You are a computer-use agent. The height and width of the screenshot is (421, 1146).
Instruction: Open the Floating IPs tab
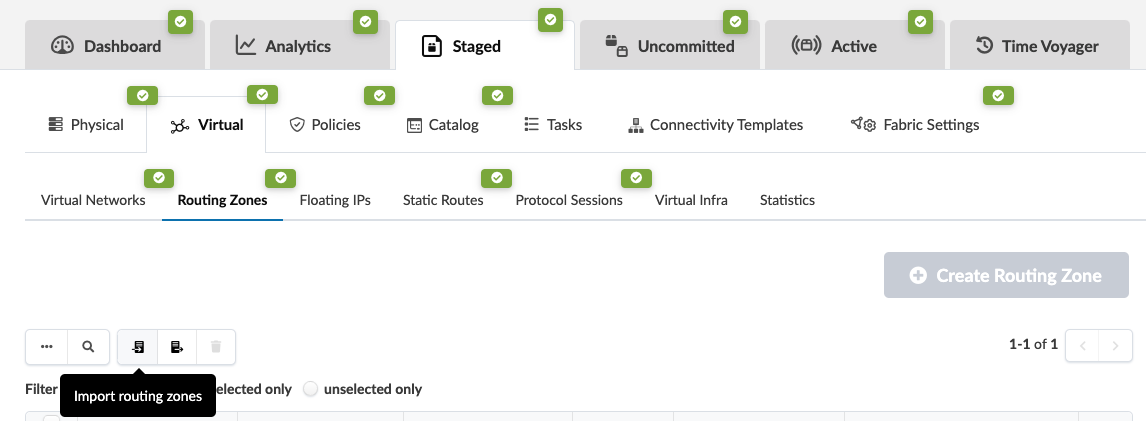tap(335, 200)
